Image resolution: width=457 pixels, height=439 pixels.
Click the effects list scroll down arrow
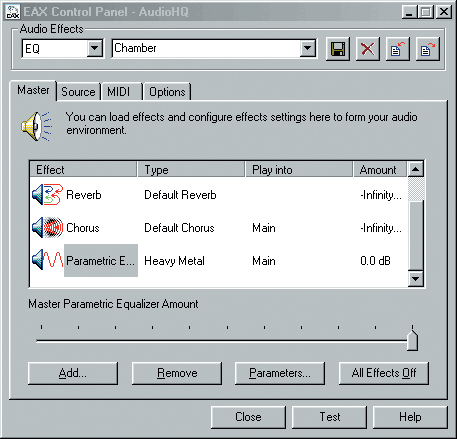(x=415, y=278)
